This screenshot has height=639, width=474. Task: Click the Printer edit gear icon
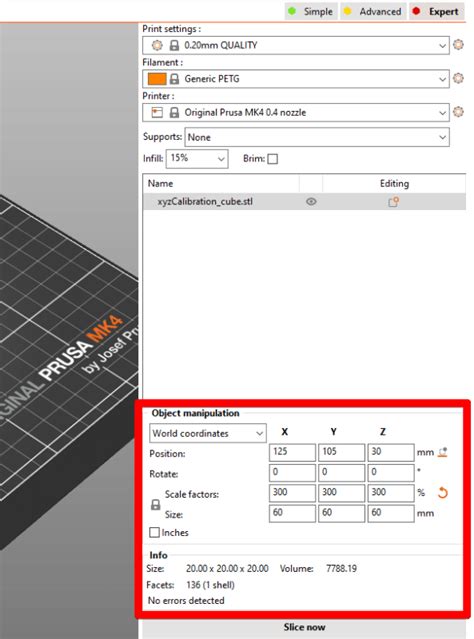pyautogui.click(x=459, y=111)
